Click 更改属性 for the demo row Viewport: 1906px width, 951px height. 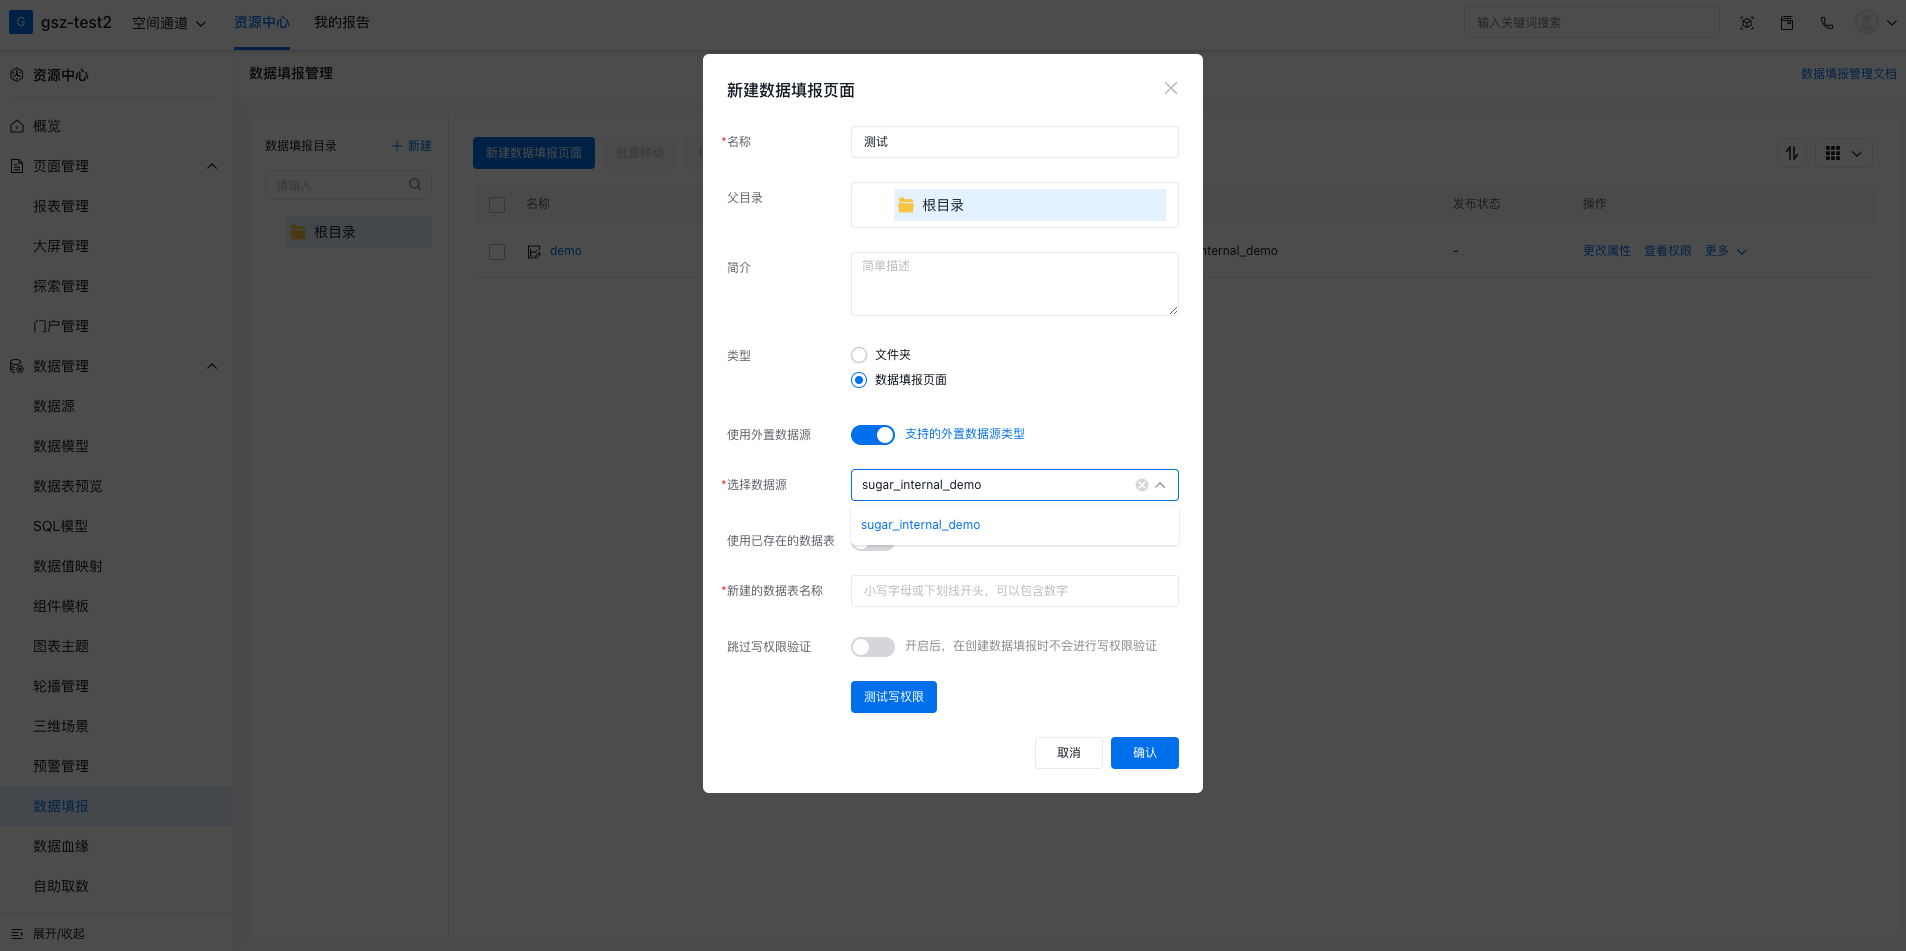click(1606, 251)
